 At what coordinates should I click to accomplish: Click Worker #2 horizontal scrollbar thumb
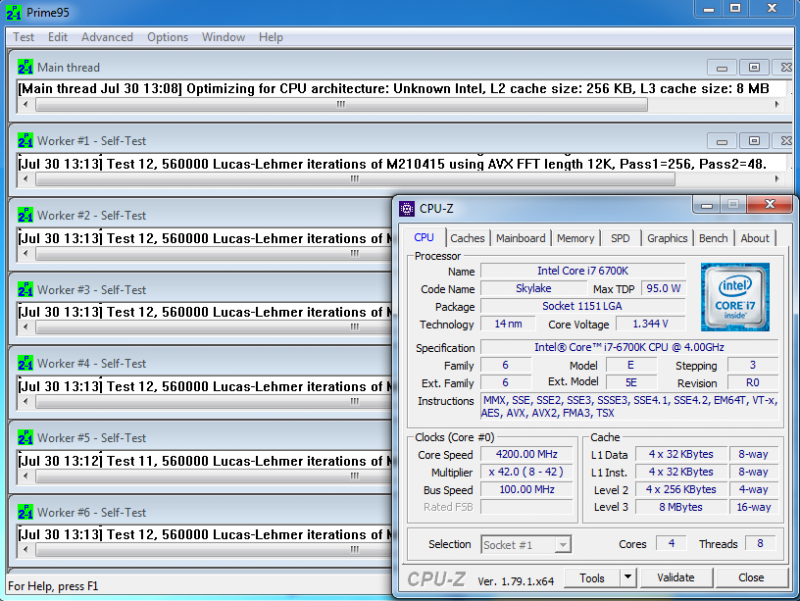click(213, 254)
